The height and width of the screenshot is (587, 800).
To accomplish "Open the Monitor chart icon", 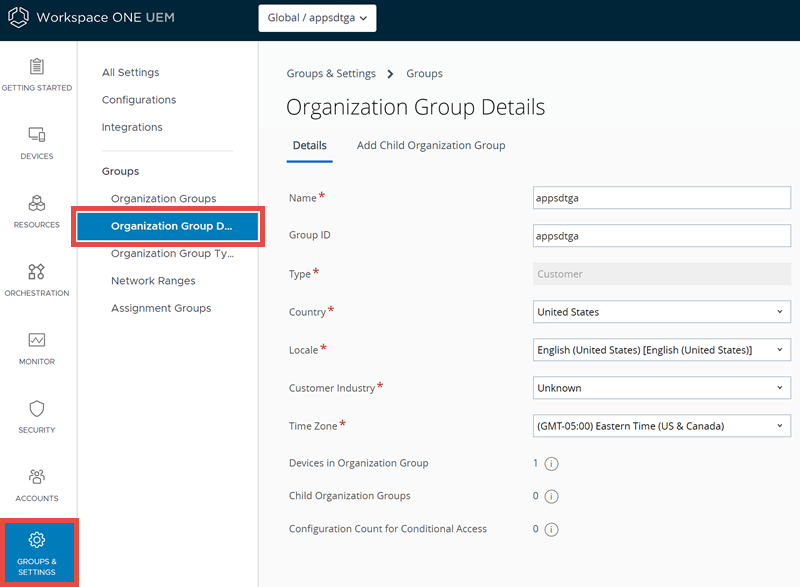I will coord(37,340).
